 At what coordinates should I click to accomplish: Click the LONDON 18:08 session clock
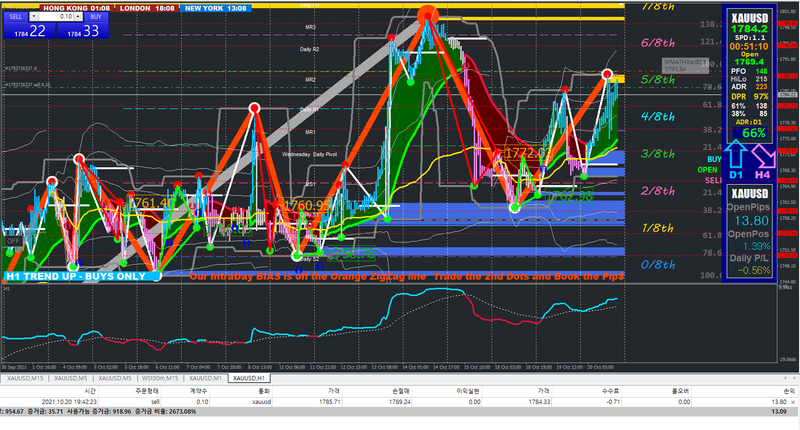coord(147,8)
